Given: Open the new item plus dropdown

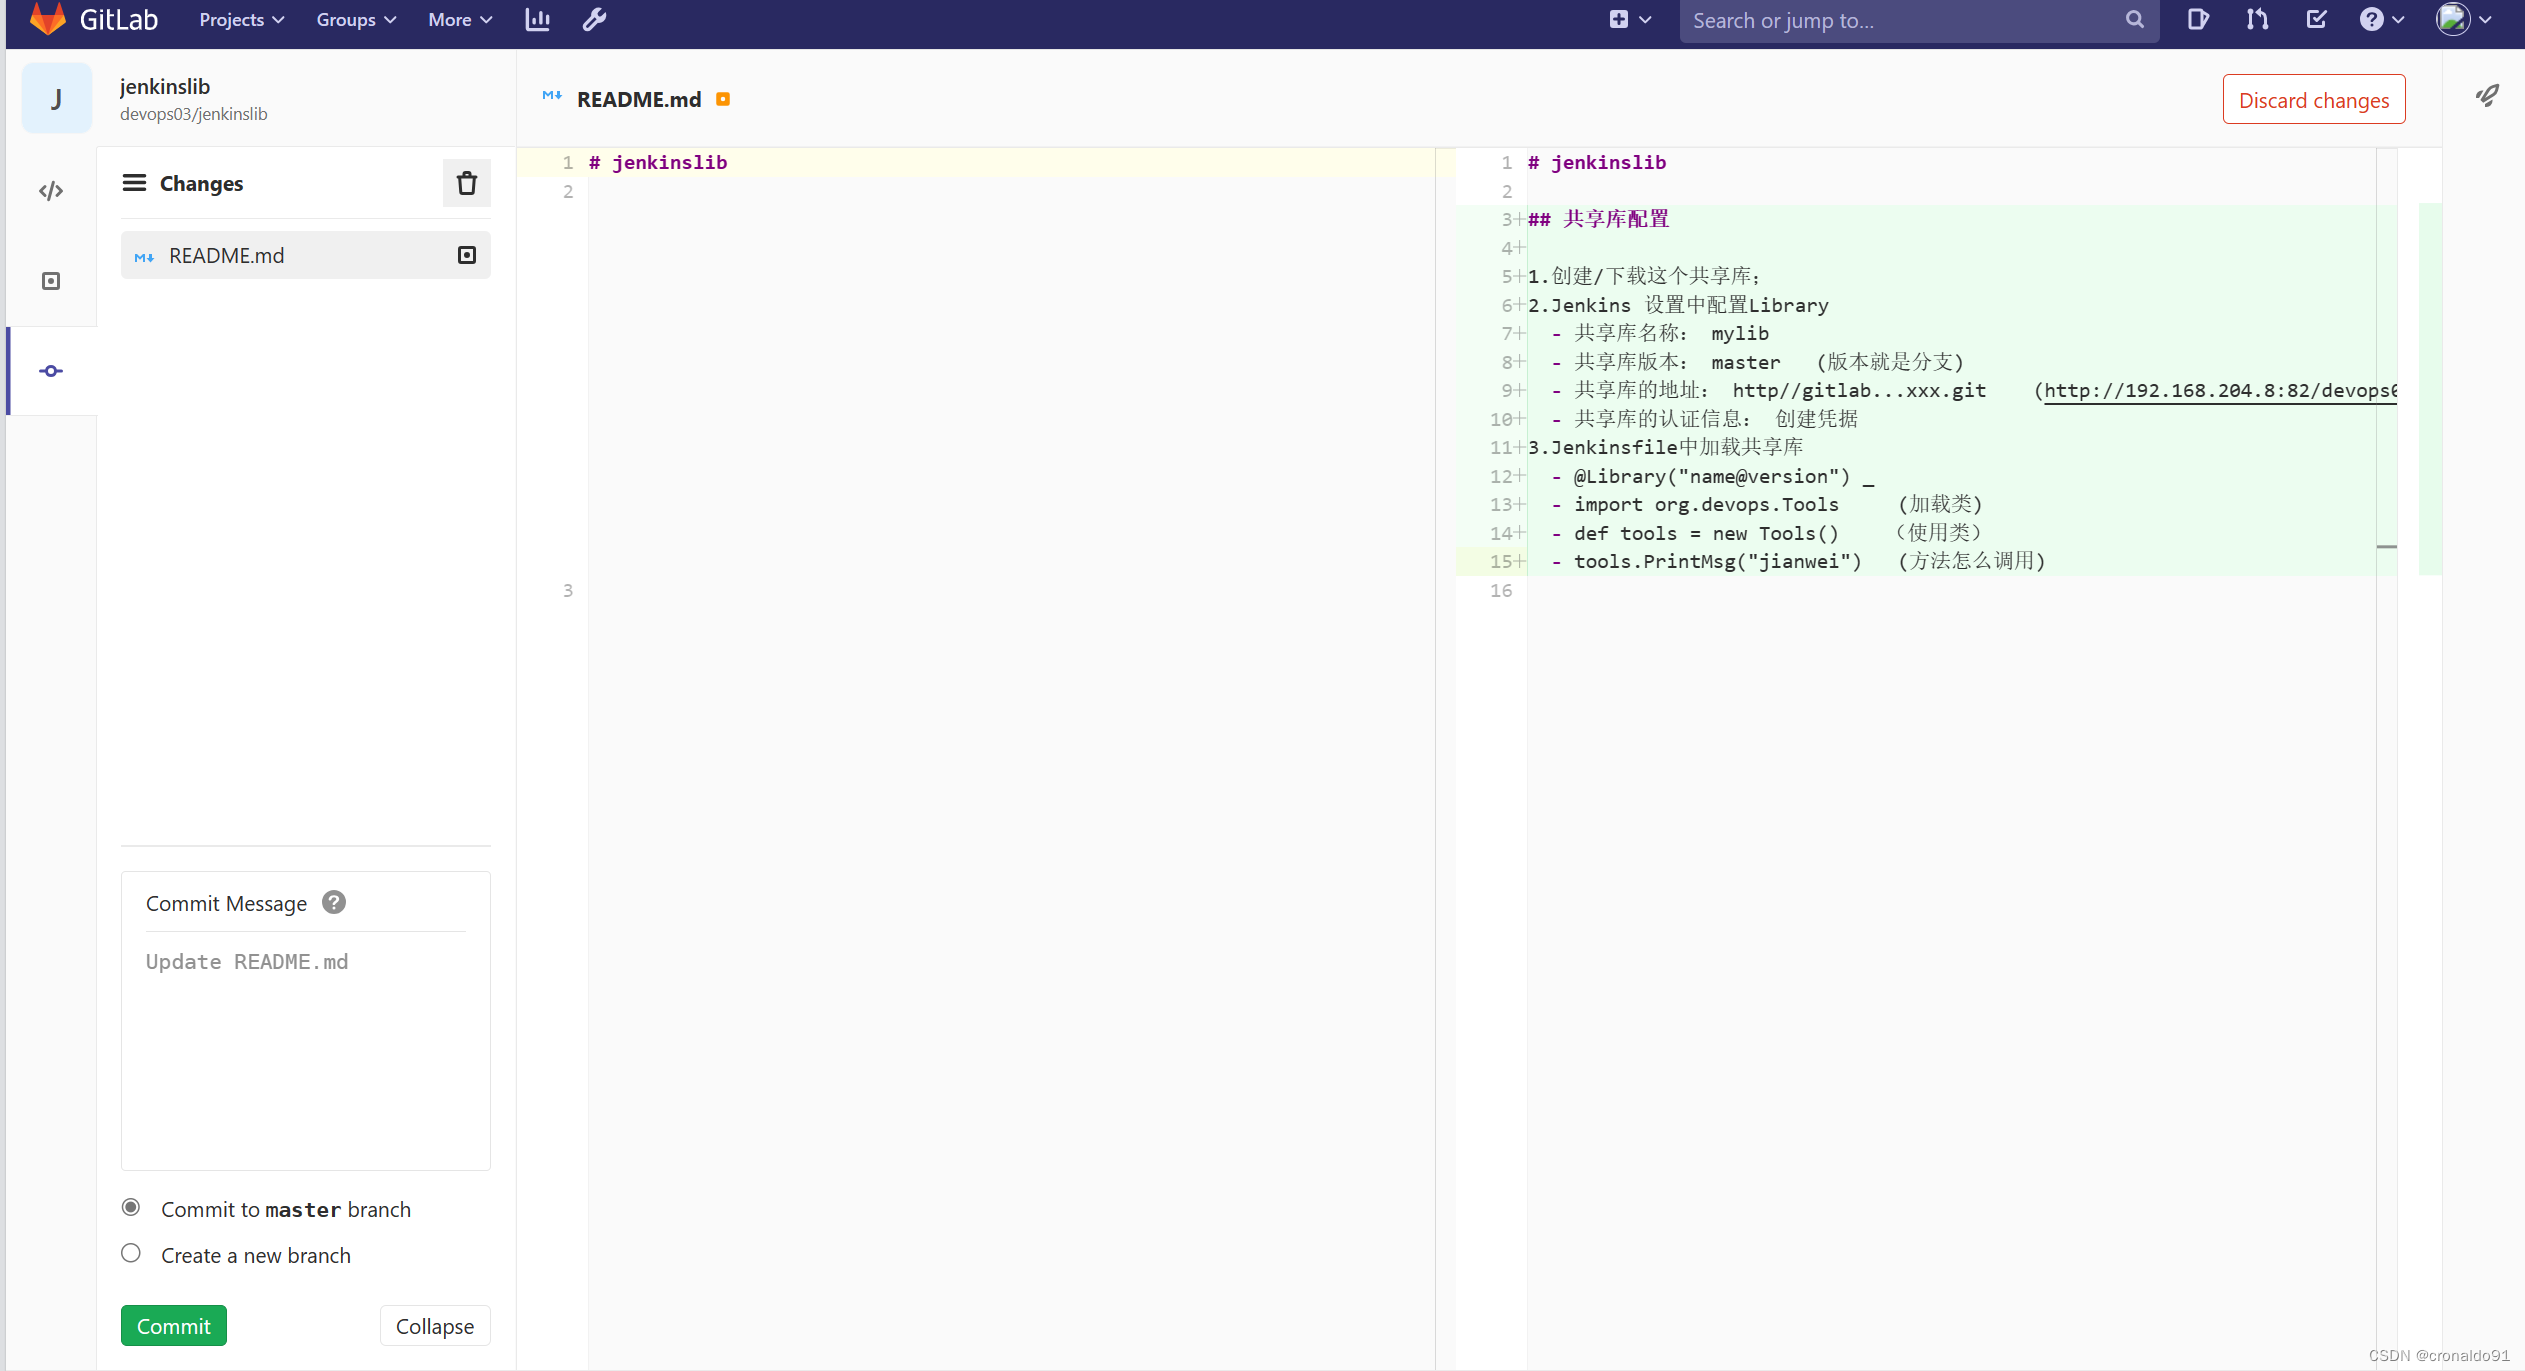Looking at the screenshot, I should click(1629, 20).
